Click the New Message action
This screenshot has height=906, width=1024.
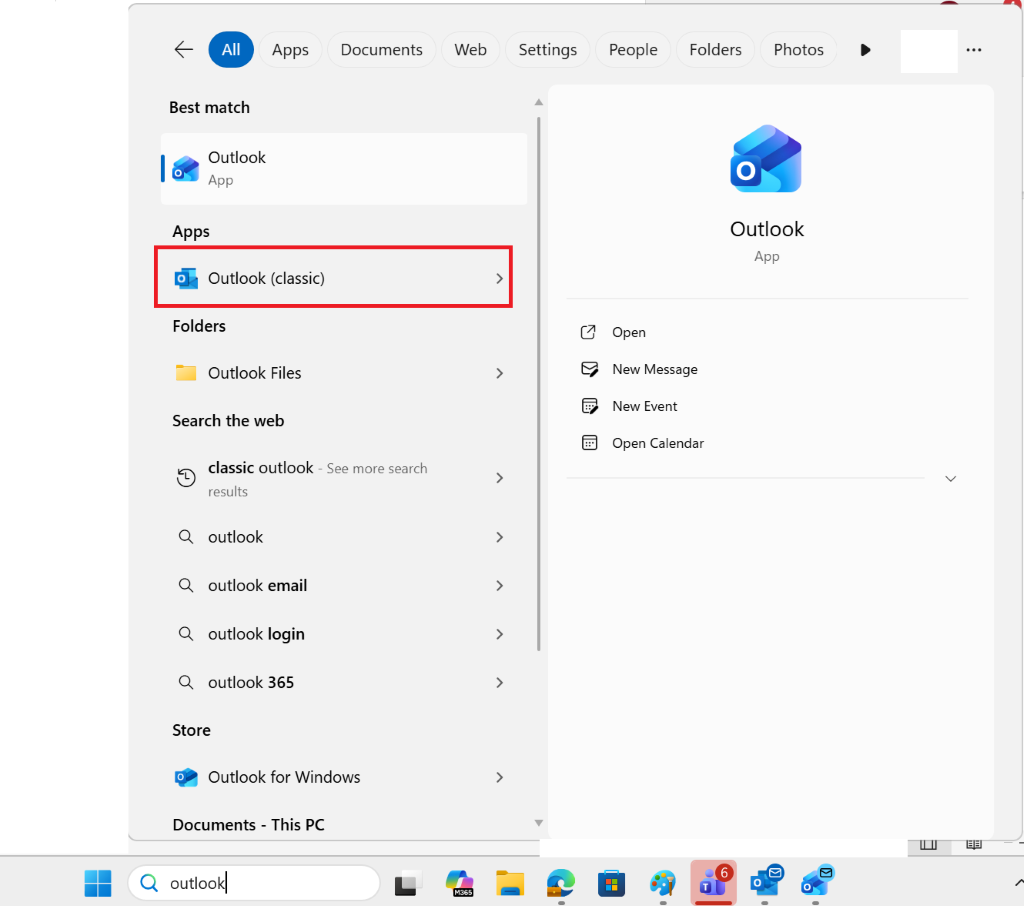pyautogui.click(x=652, y=369)
